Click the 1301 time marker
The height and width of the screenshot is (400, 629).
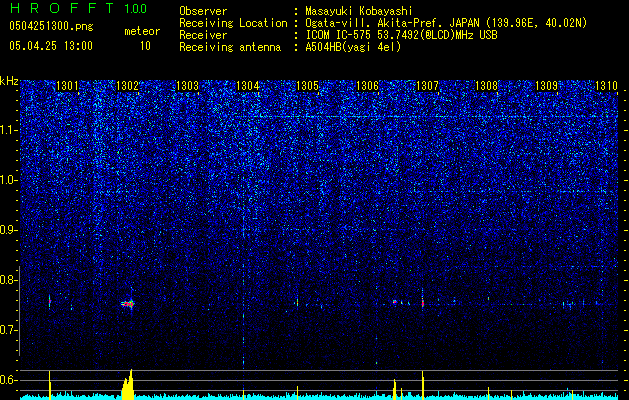tap(67, 85)
